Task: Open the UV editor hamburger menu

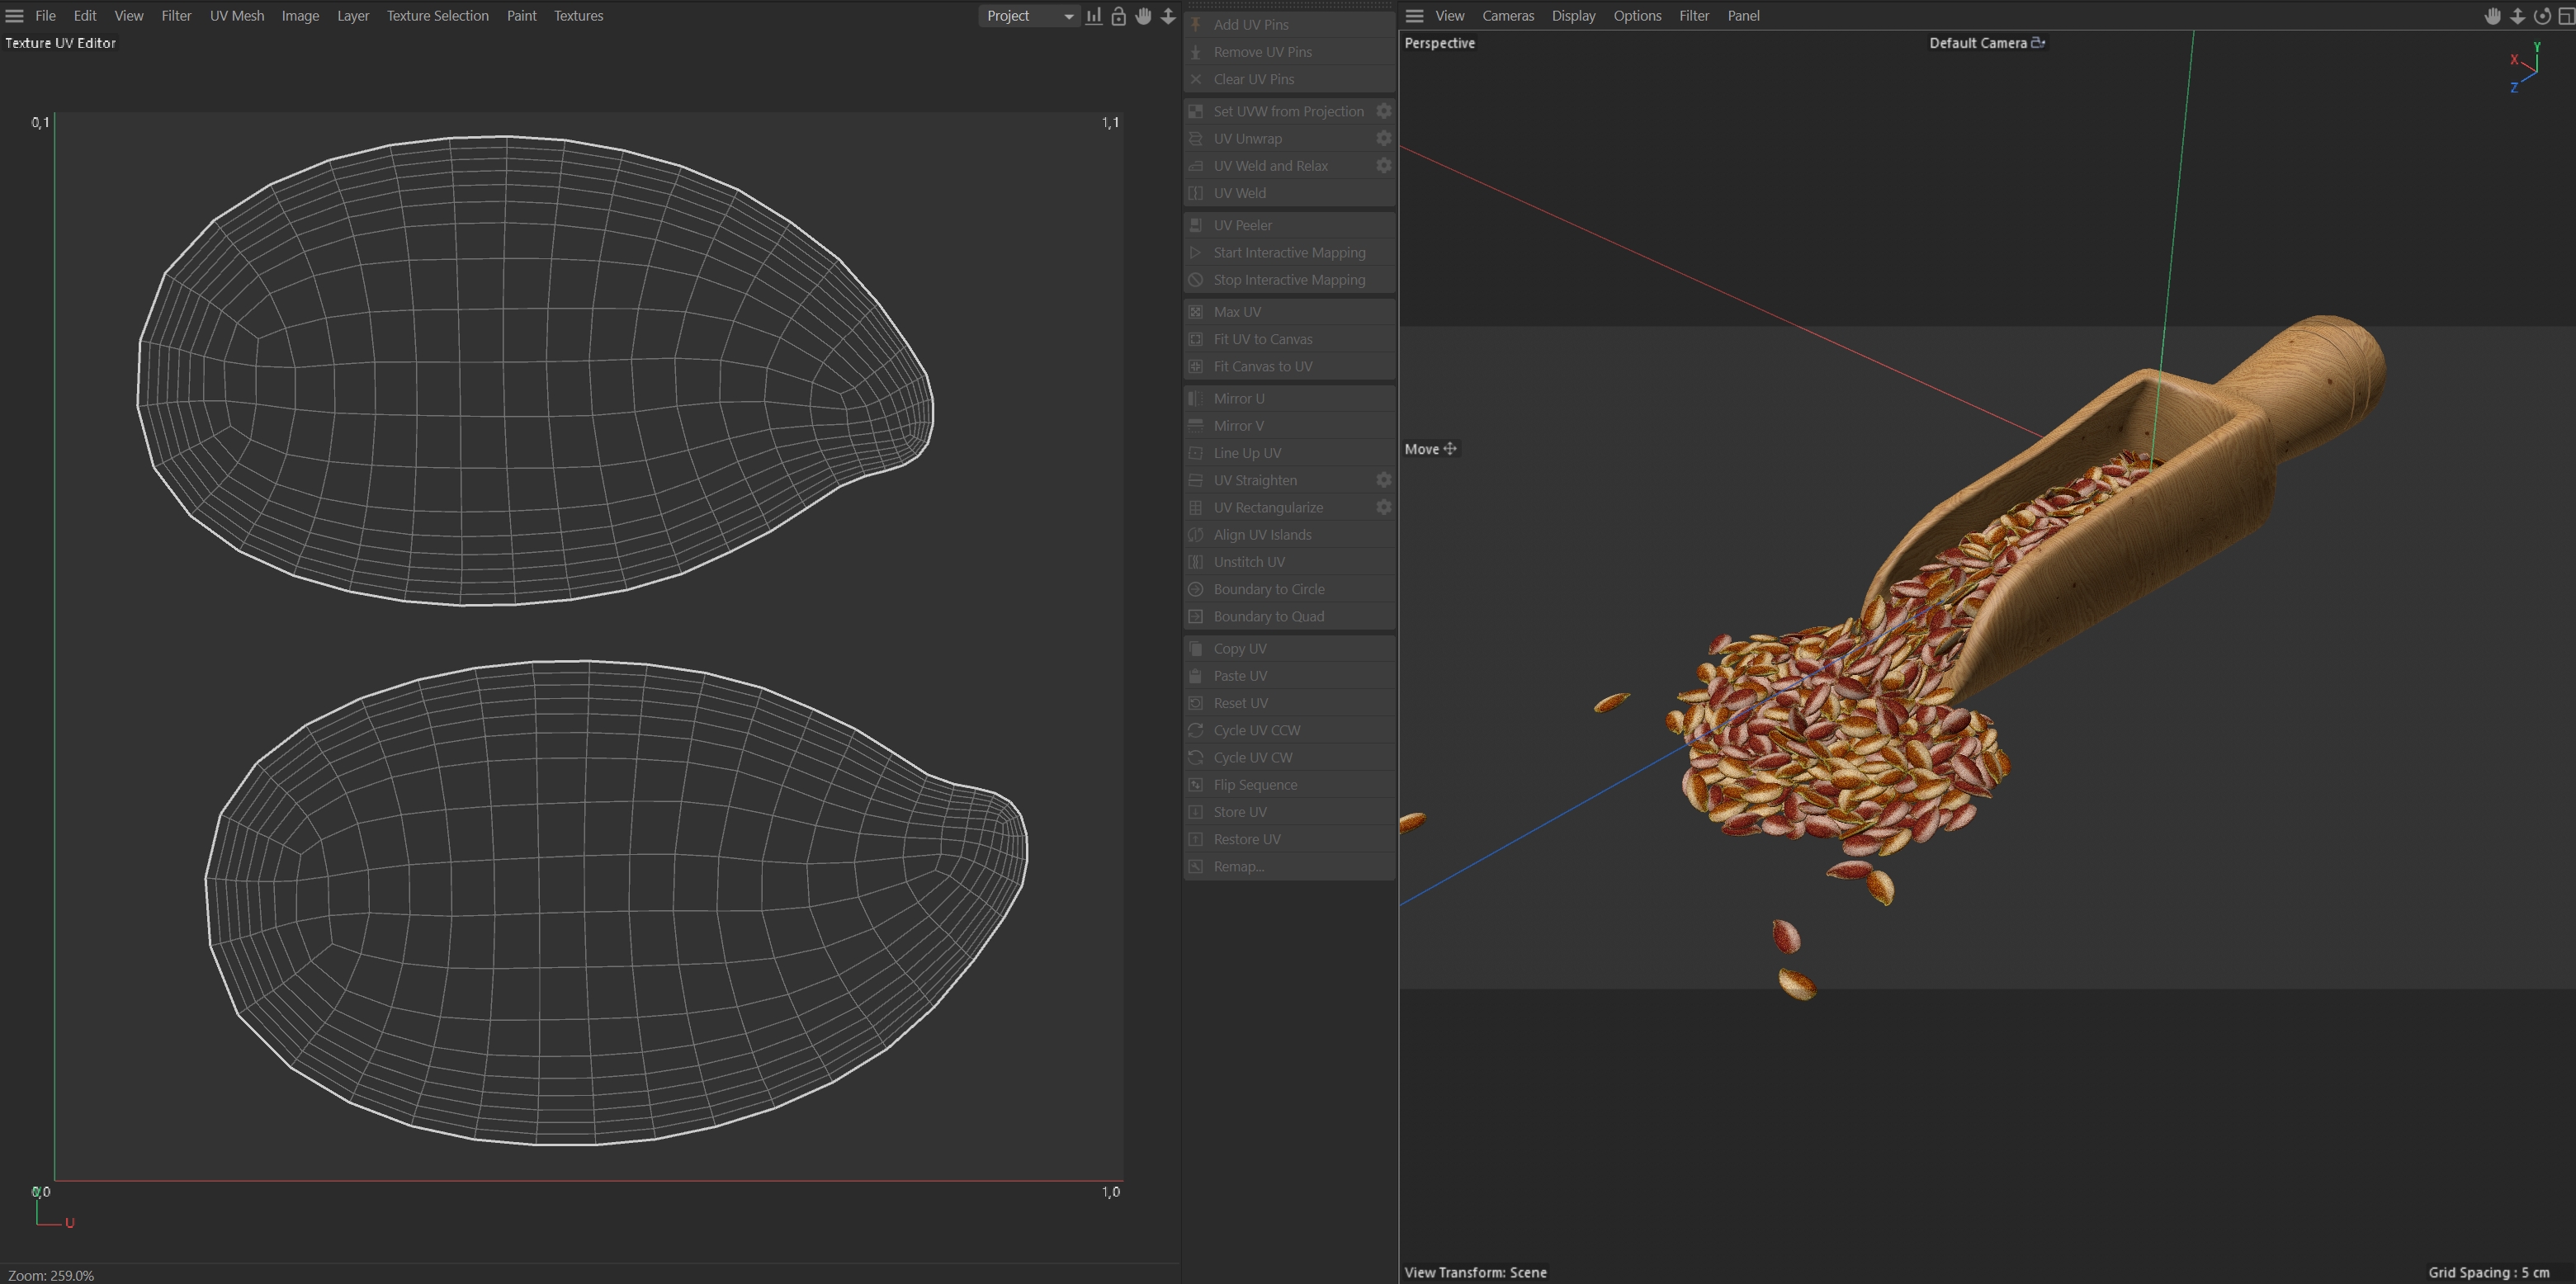Action: pos(14,16)
